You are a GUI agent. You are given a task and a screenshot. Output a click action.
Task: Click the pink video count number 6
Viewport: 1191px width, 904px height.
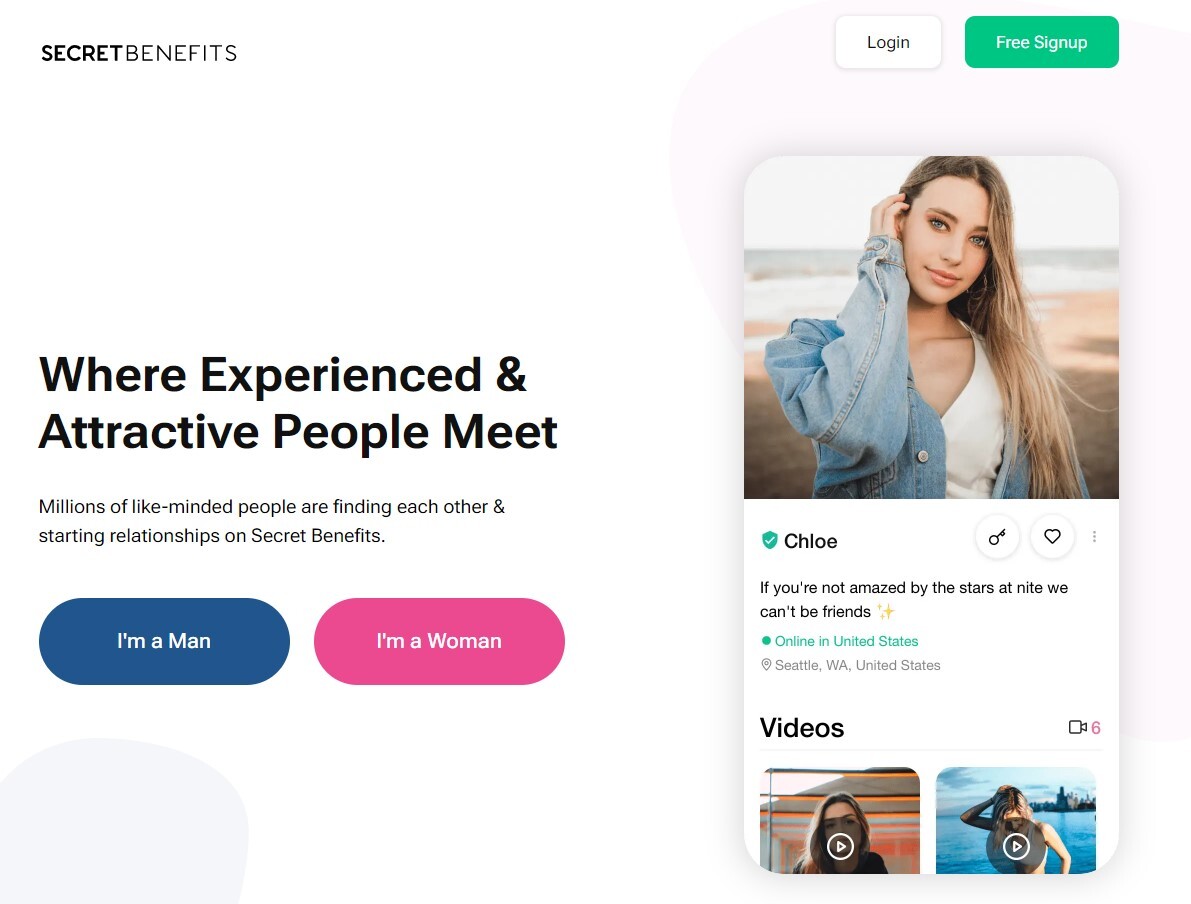(1096, 728)
